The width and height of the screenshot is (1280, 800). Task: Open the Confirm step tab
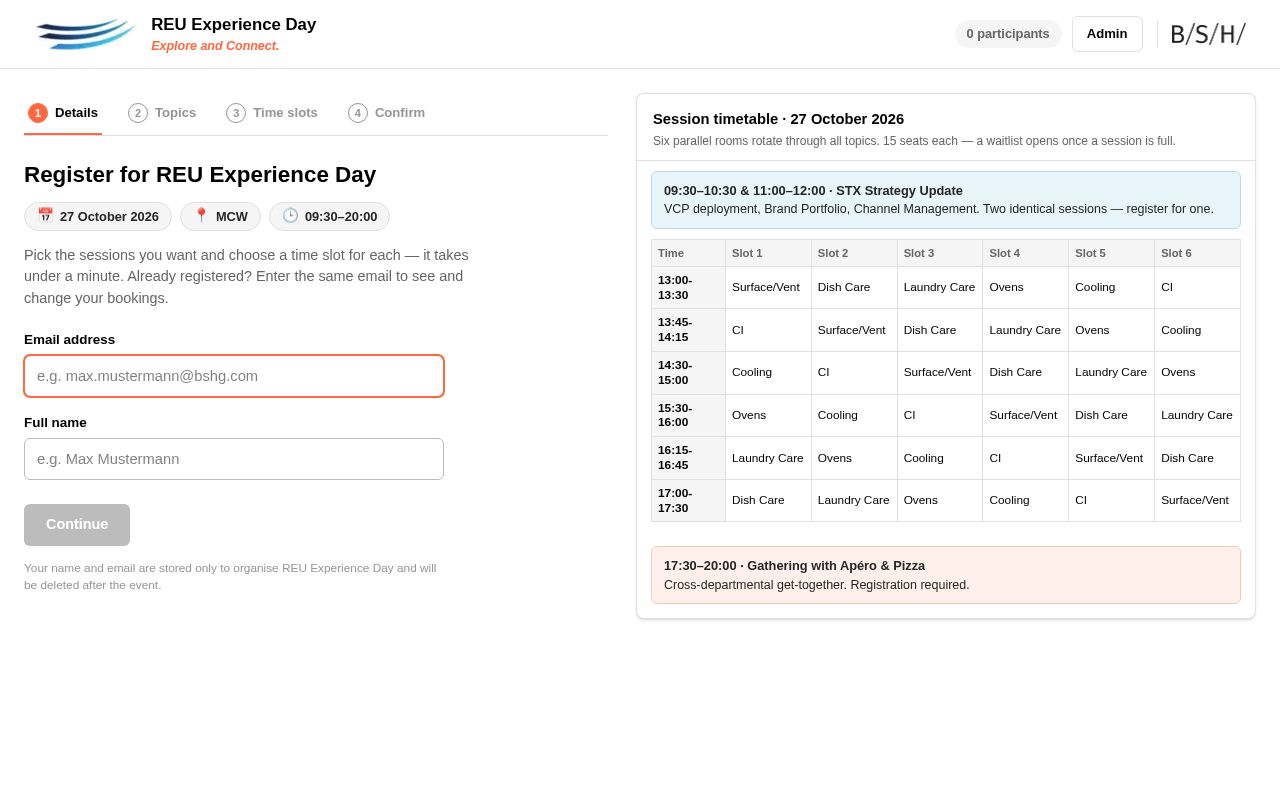(x=387, y=113)
